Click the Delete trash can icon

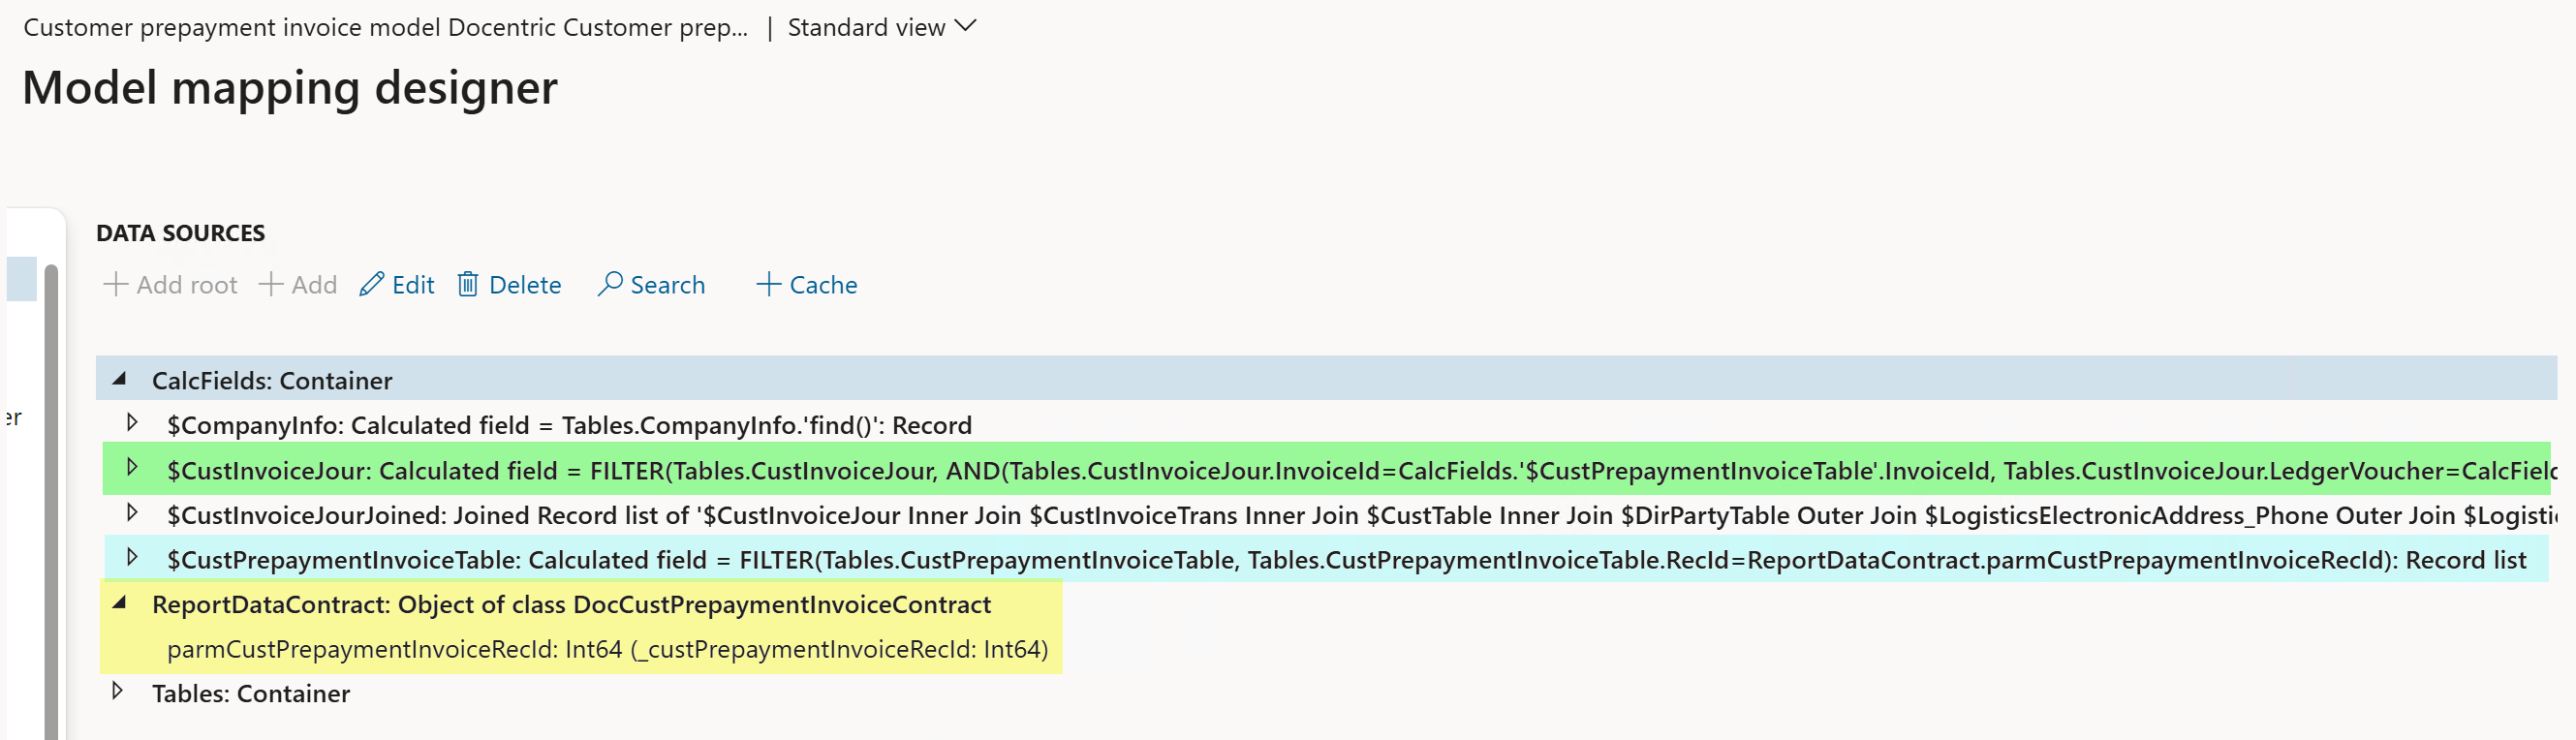pyautogui.click(x=467, y=285)
